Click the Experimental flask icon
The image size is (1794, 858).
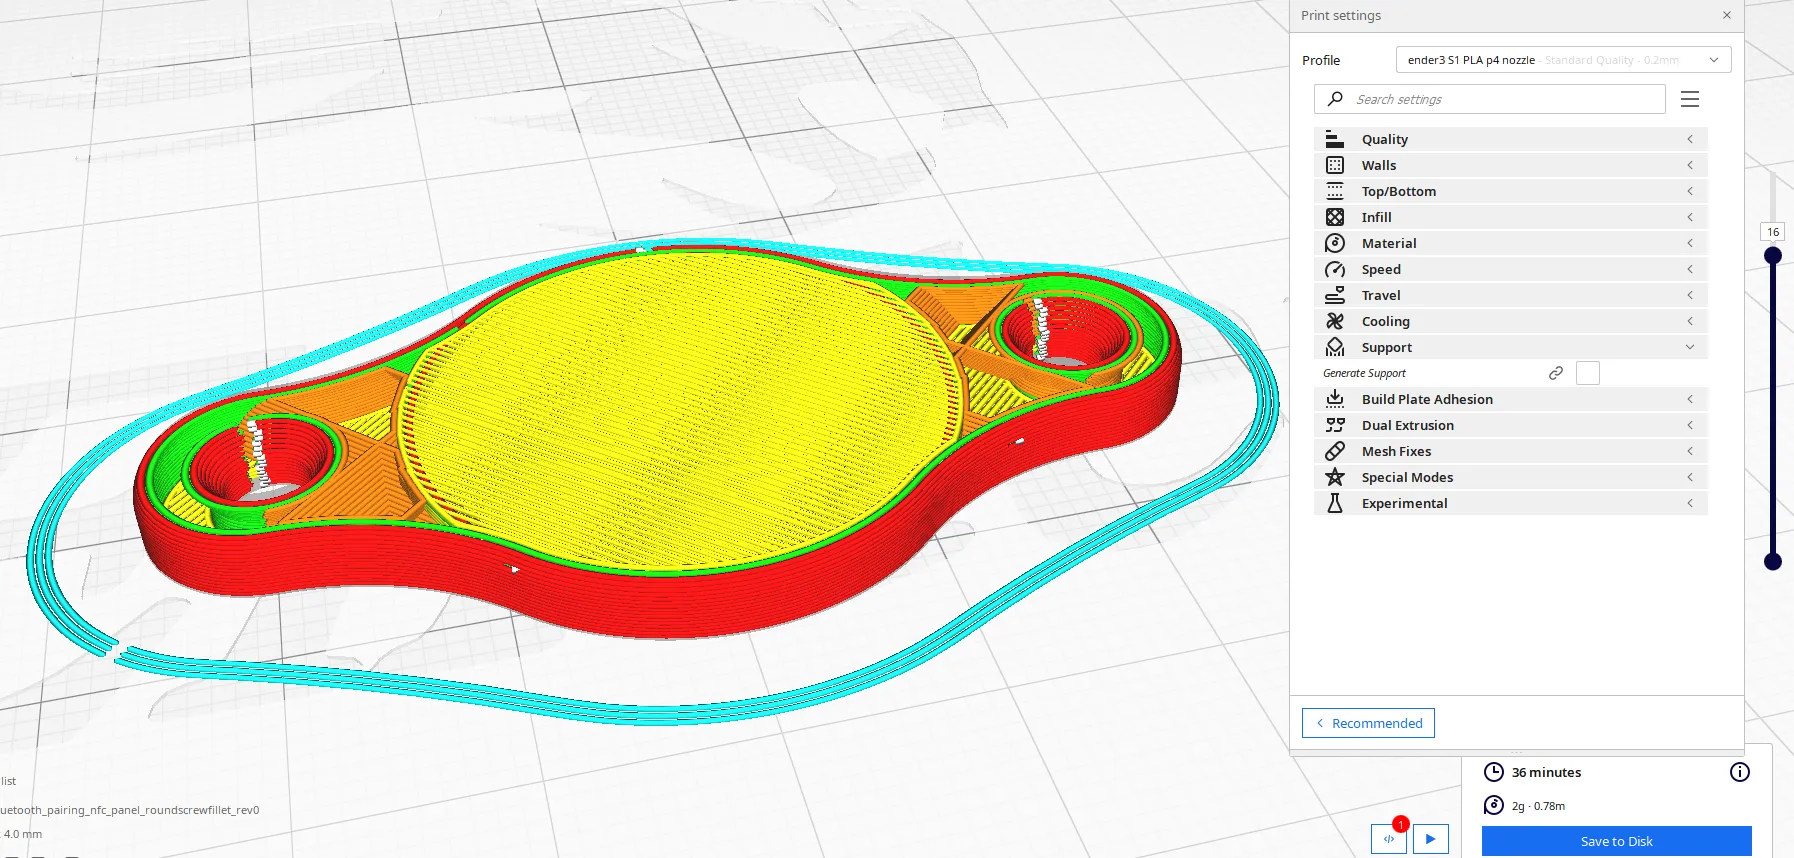pyautogui.click(x=1335, y=503)
